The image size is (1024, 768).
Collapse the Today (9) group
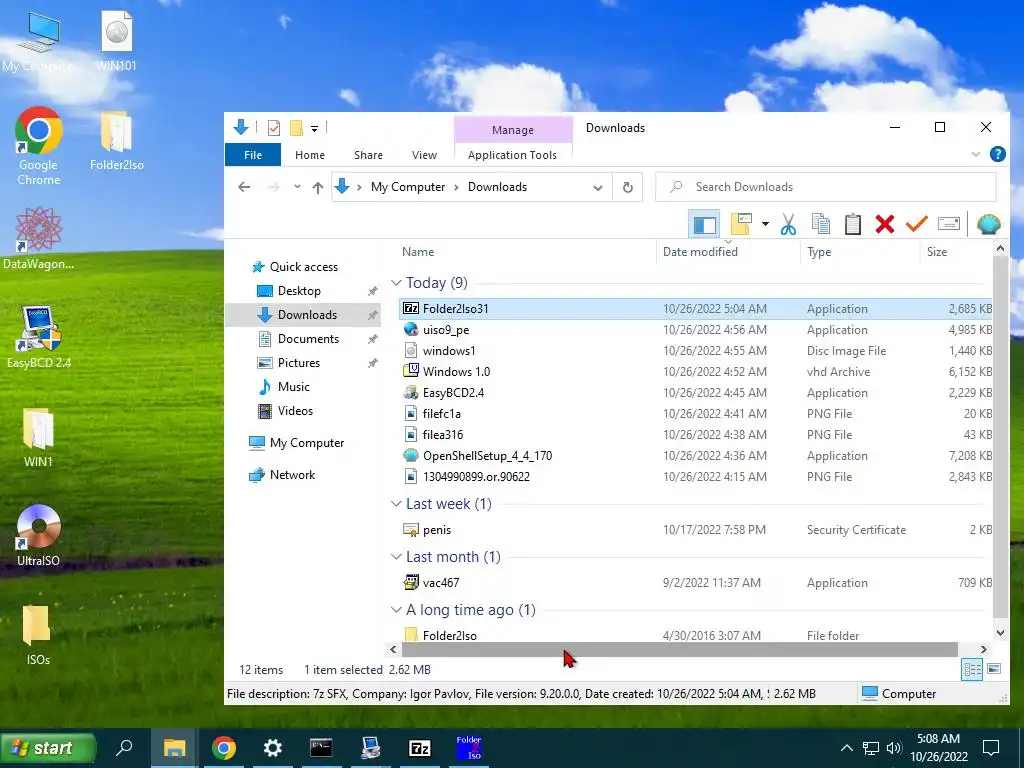pyautogui.click(x=396, y=283)
